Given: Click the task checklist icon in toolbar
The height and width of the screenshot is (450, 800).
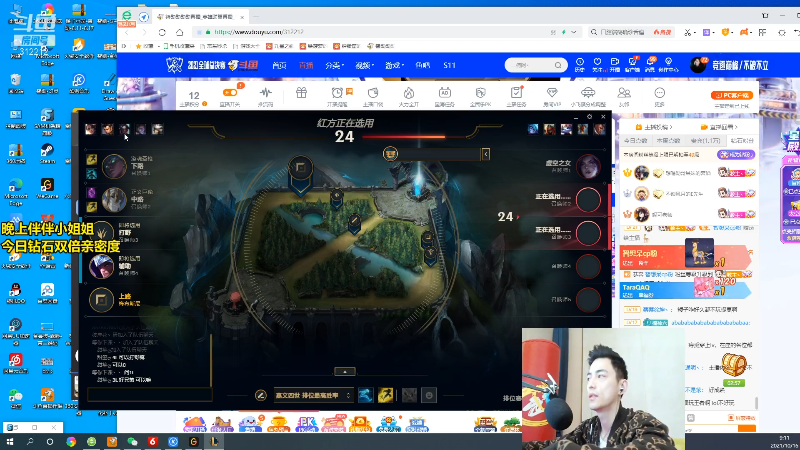Looking at the screenshot, I should coord(516,93).
